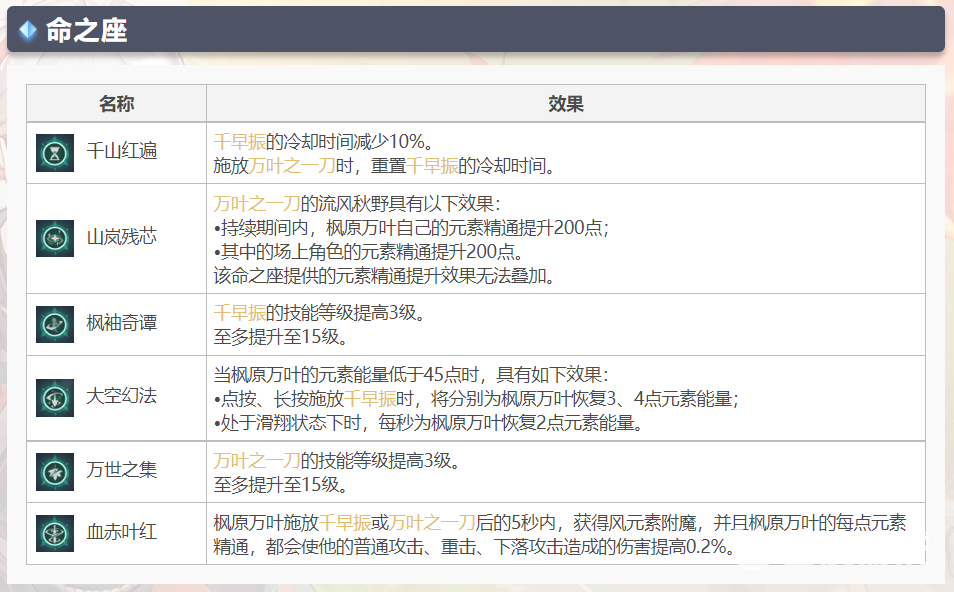Select the name text 千山红遍
The width and height of the screenshot is (954, 592).
[x=122, y=150]
